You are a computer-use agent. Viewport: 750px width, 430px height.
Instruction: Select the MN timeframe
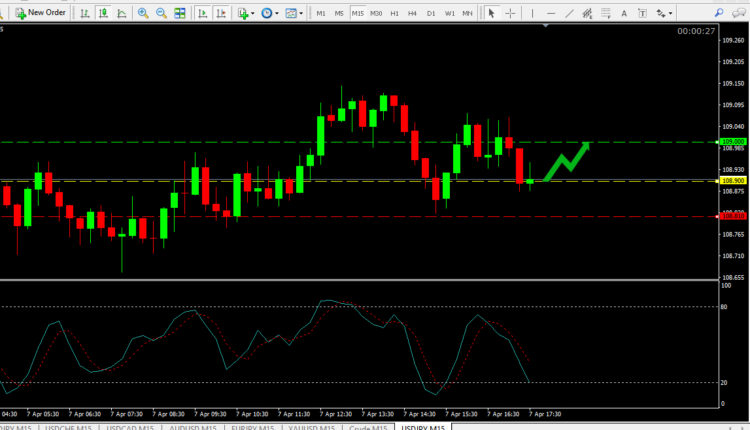467,13
